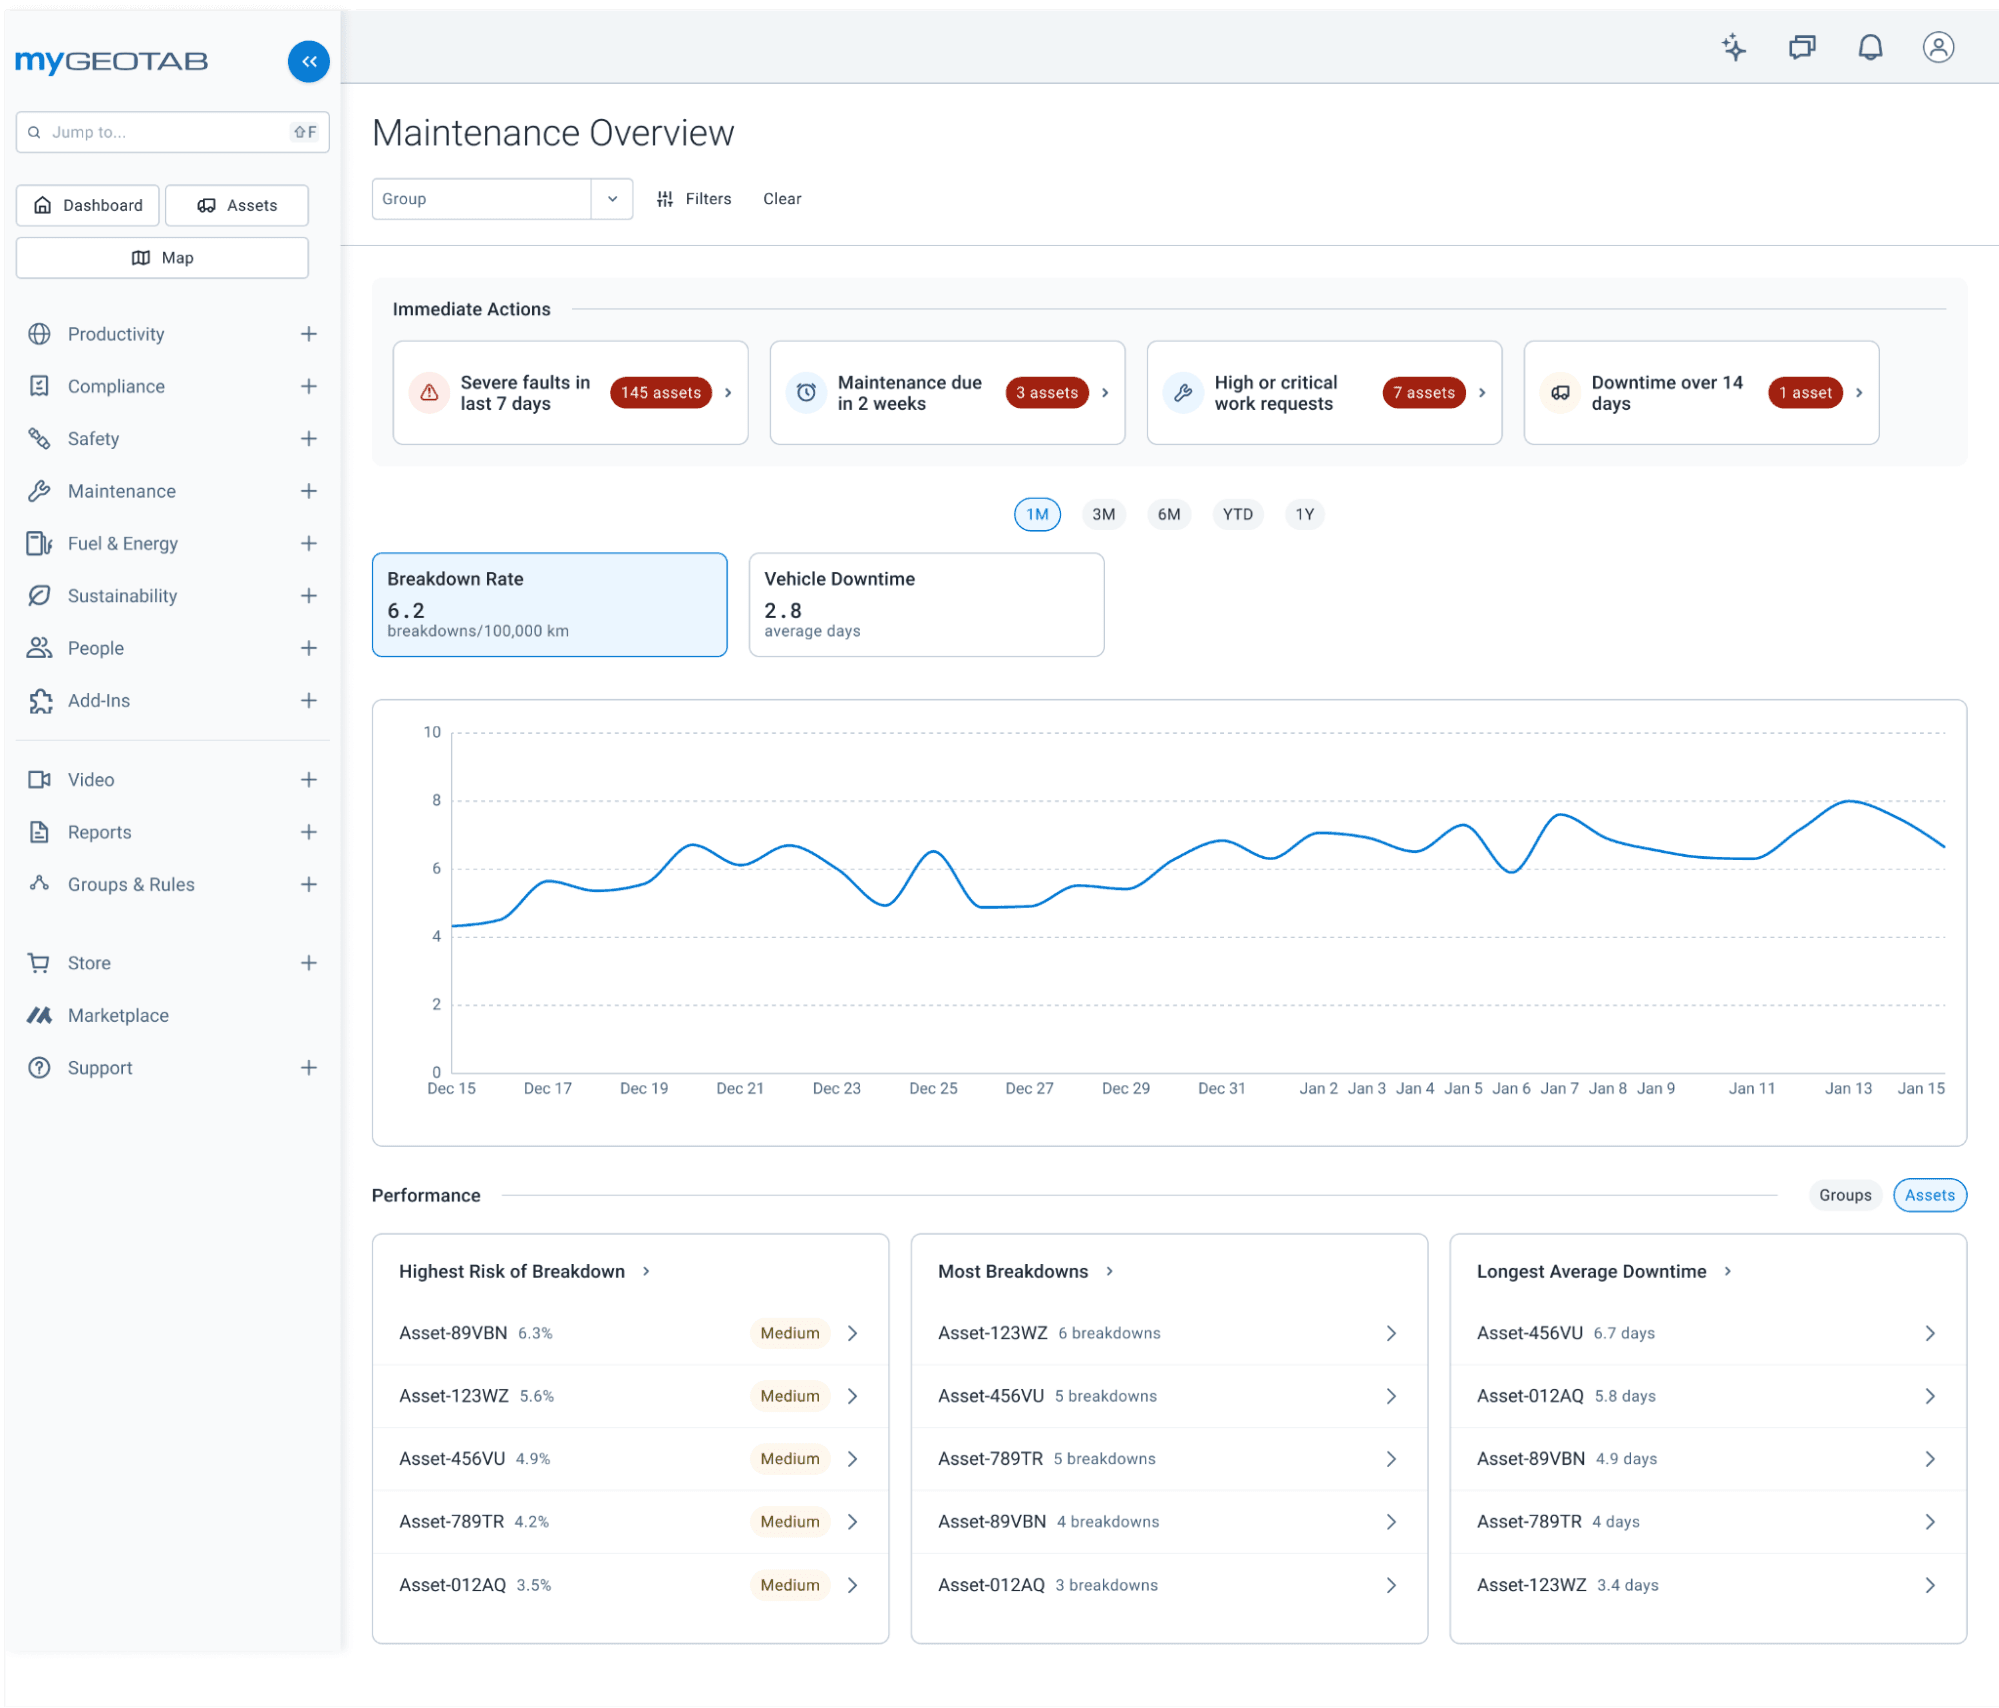
Task: Expand Asset-123WZ breakdown details
Action: tap(1390, 1333)
